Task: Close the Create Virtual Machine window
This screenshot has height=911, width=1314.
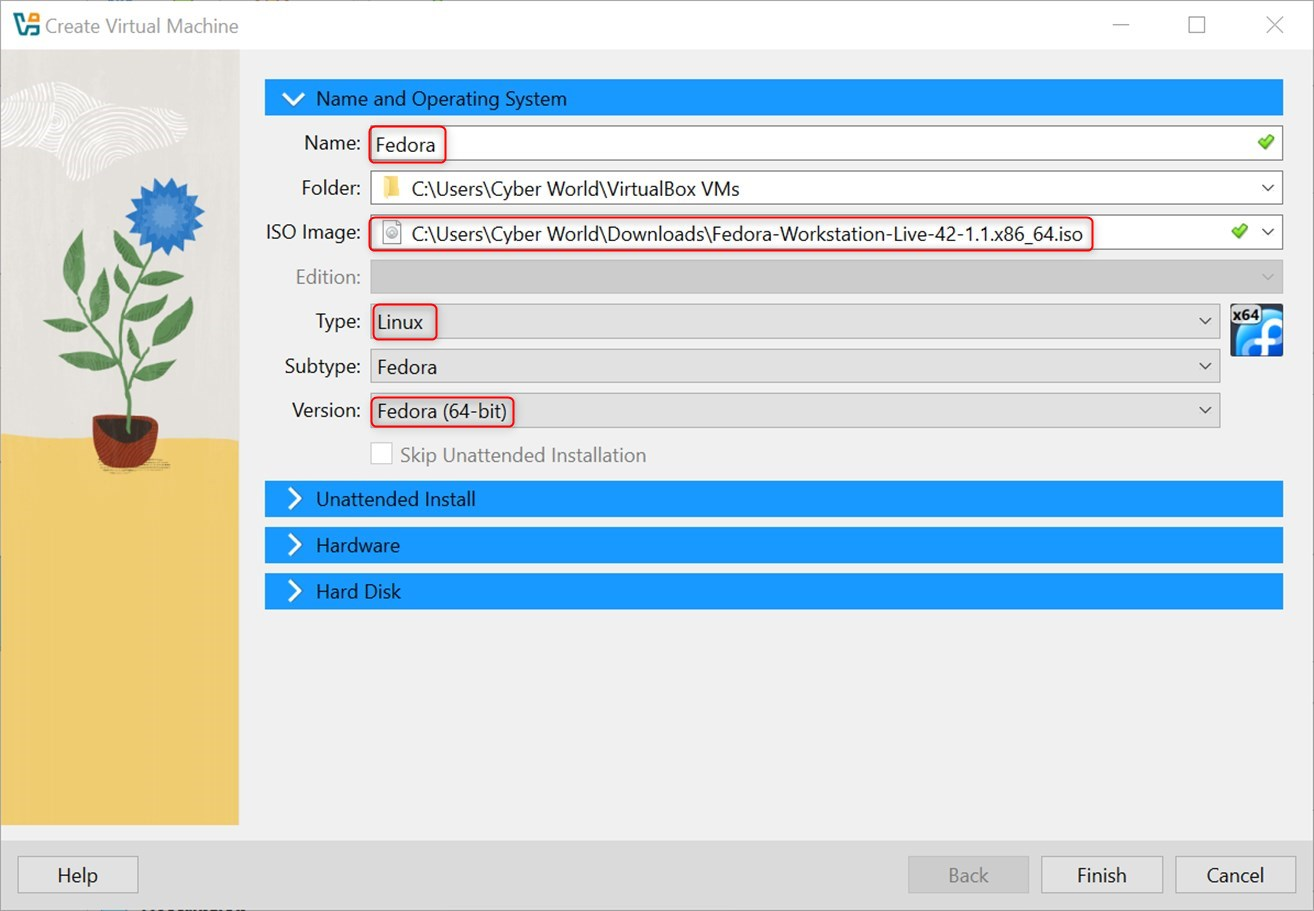Action: 1274,25
